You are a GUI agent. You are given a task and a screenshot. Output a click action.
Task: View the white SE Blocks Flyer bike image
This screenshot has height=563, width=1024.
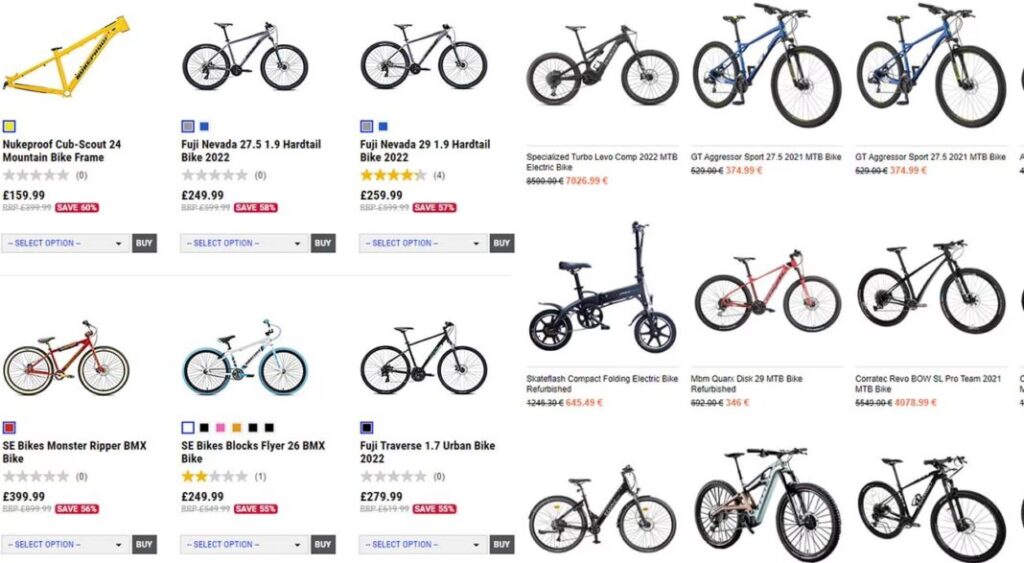[244, 358]
